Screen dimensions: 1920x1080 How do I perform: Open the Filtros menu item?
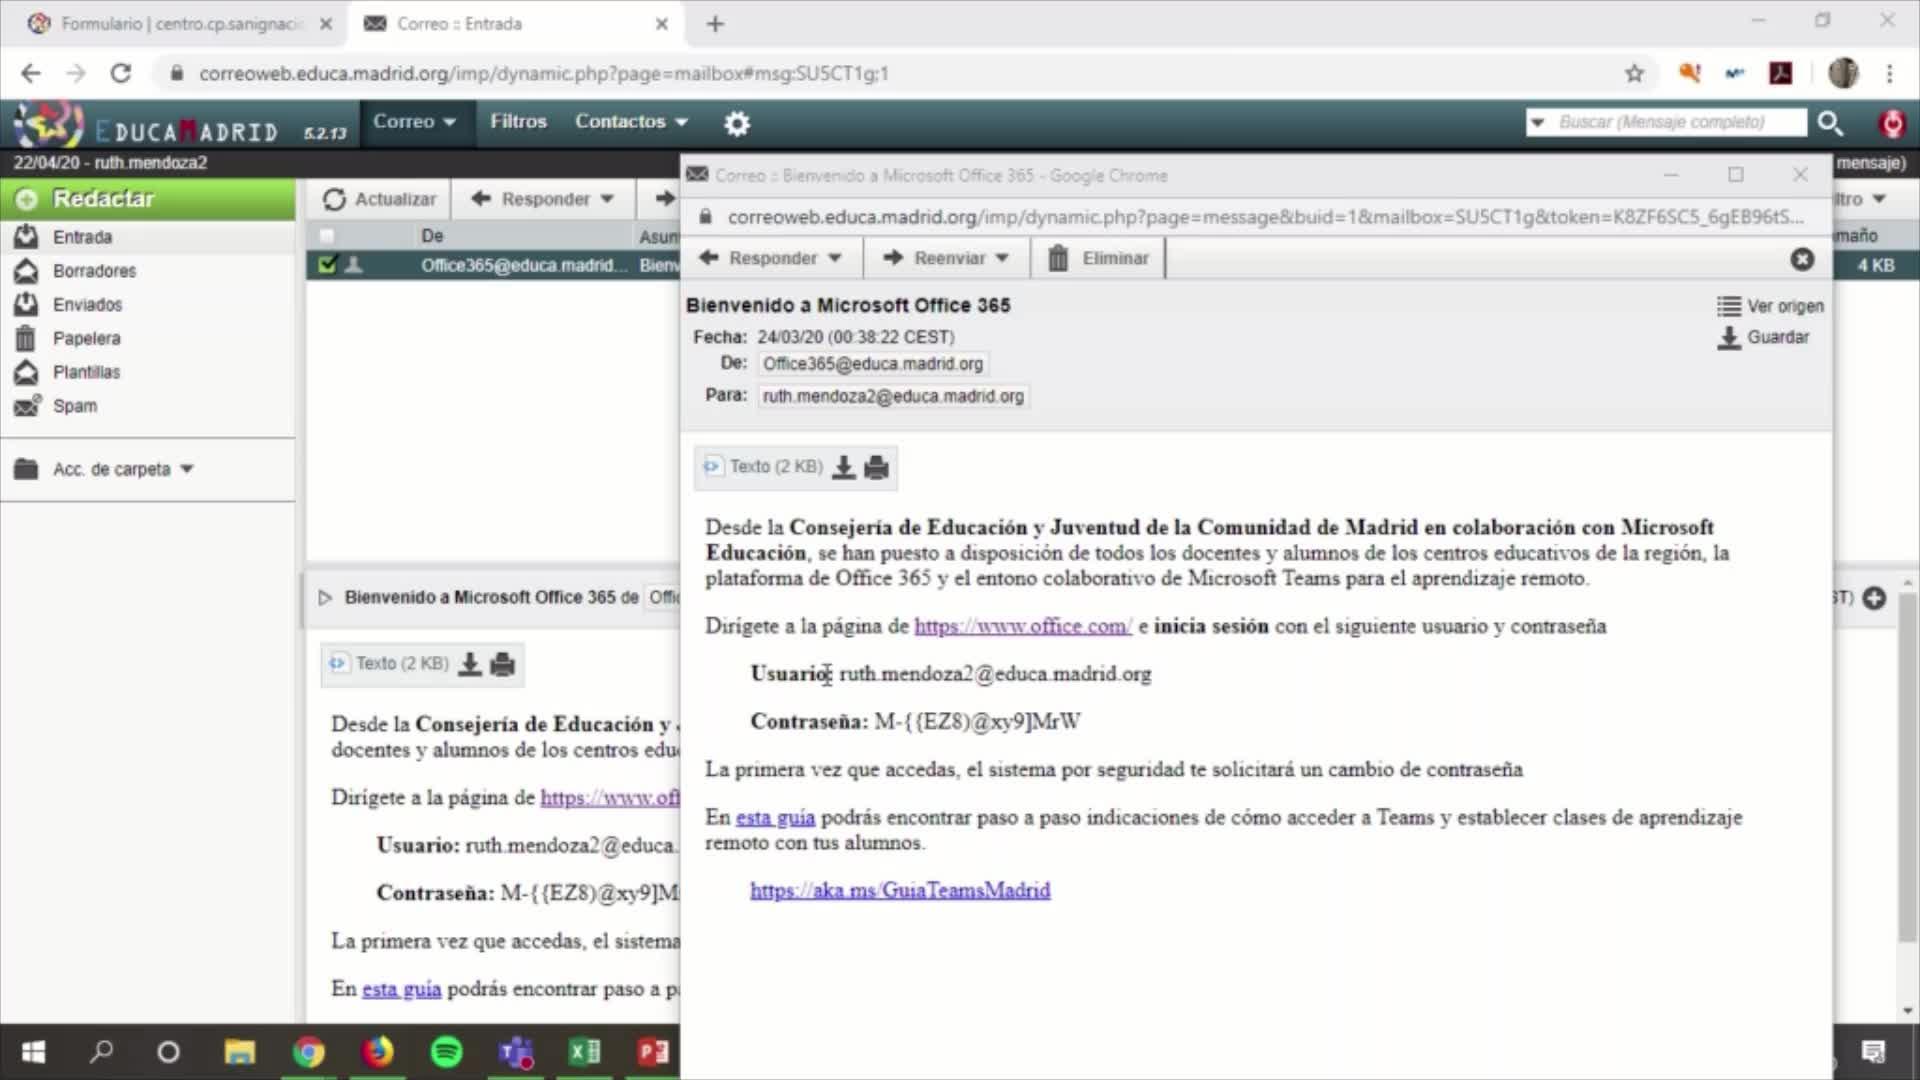pos(518,122)
